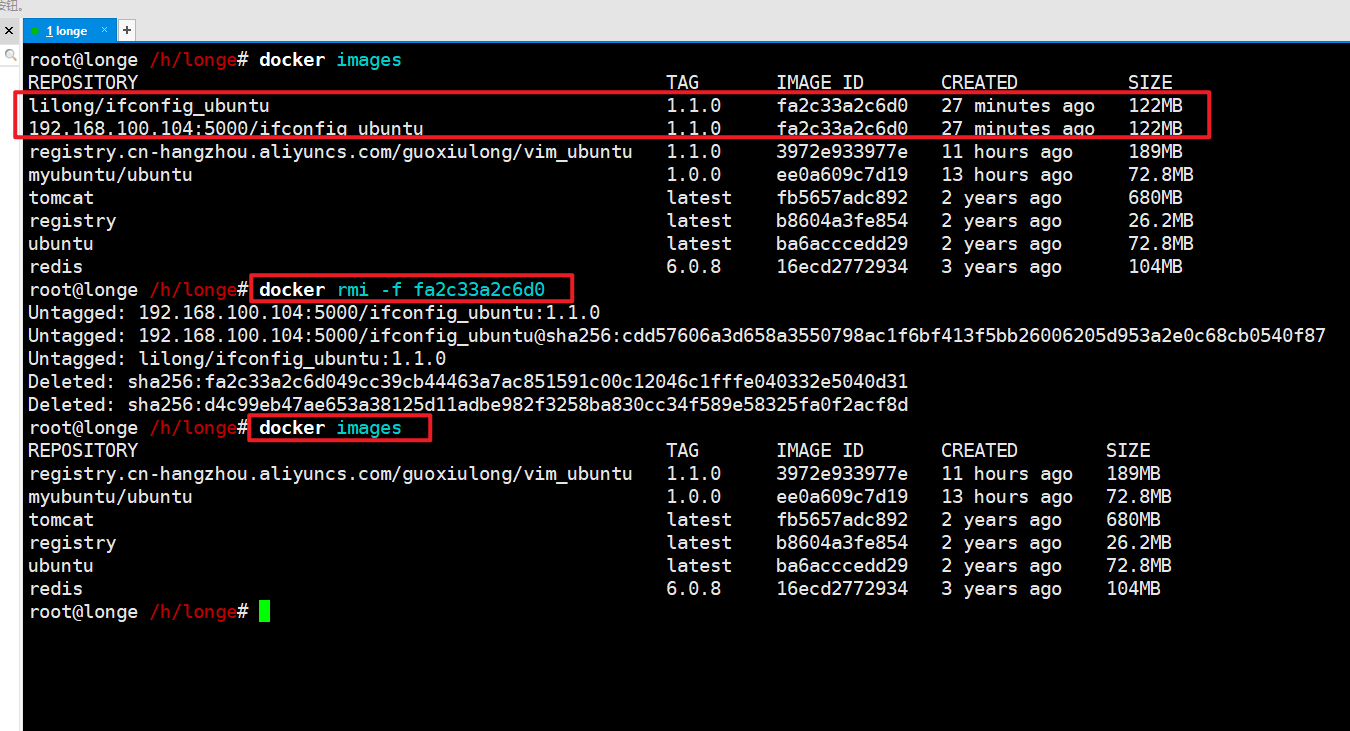Click the aliyuncs vim_ubuntu repository in second listing
Viewport: 1350px width, 731px height.
coord(330,474)
